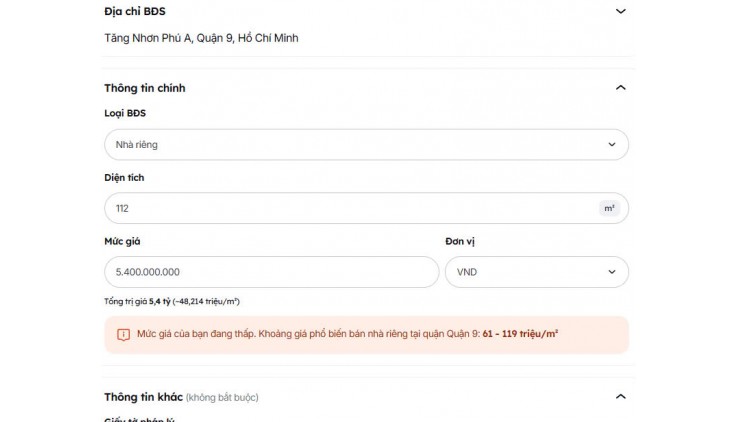
Task: Click the Đơn vị field label
Action: [x=460, y=241]
